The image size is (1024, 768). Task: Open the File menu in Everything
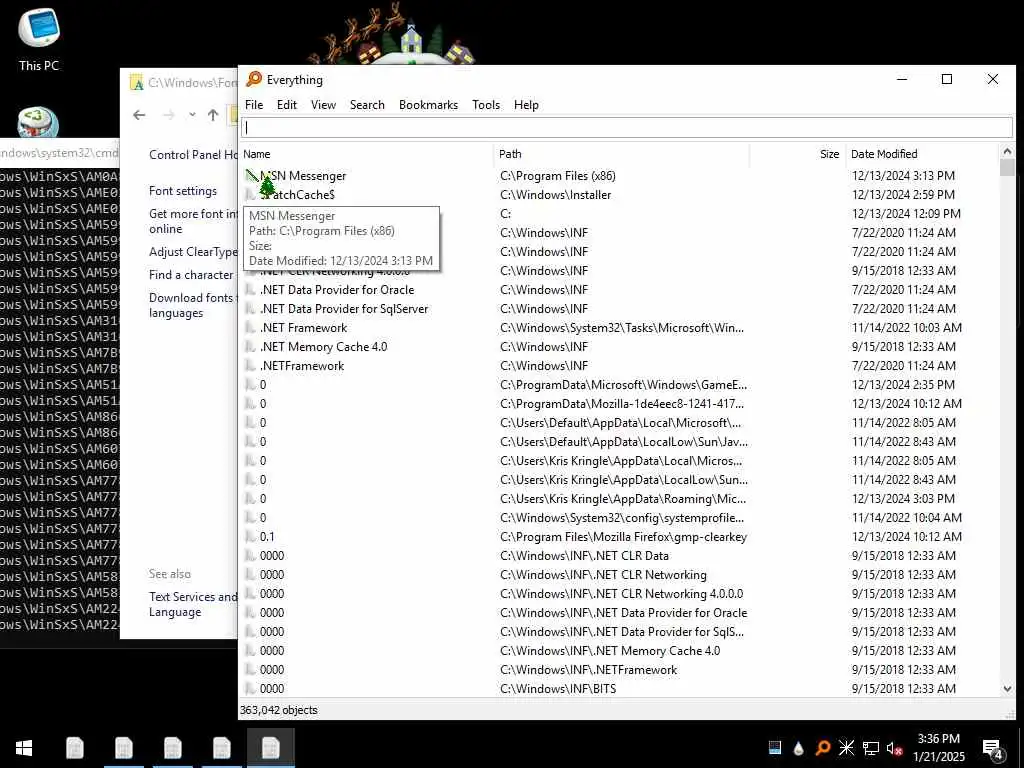[254, 104]
